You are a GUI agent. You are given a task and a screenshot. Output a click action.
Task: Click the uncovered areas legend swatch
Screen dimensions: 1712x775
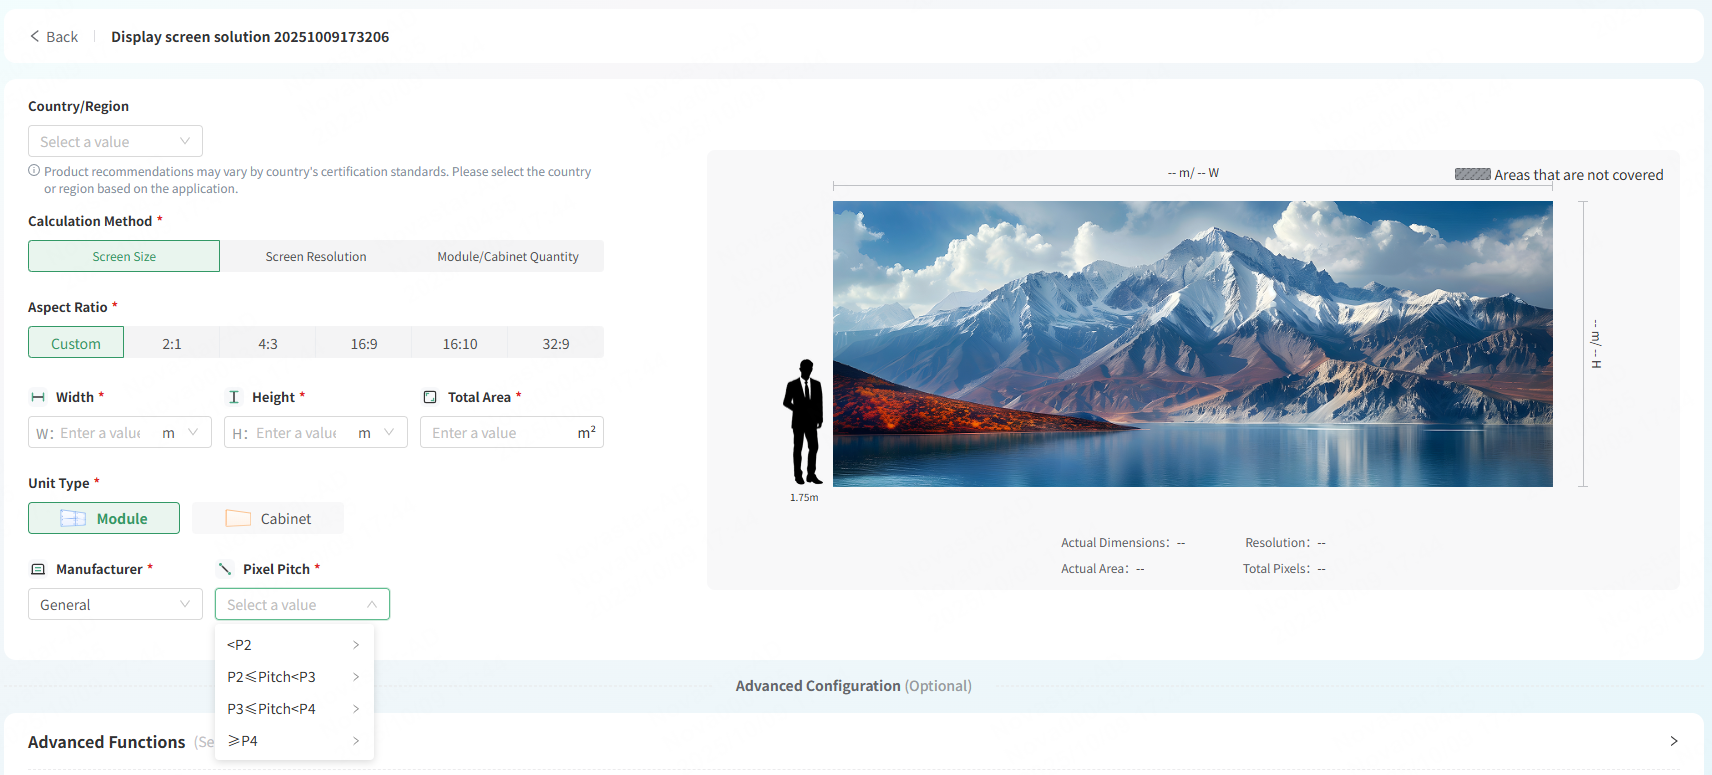tap(1472, 174)
